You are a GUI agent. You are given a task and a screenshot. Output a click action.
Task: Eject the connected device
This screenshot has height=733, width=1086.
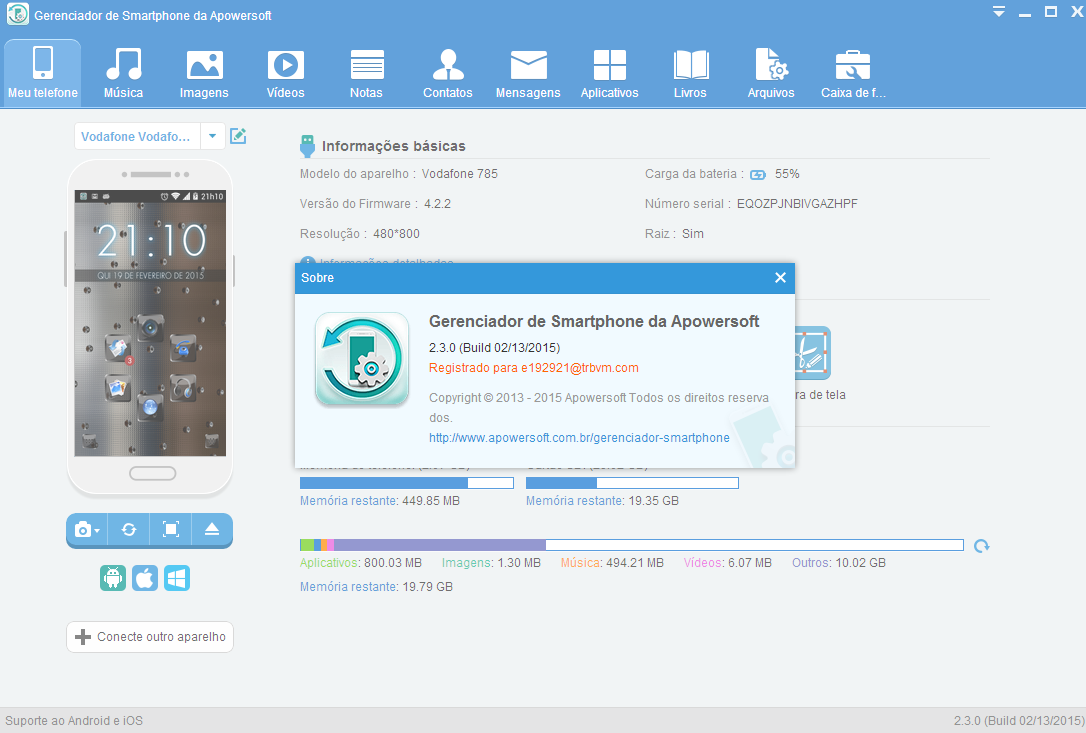pos(212,530)
